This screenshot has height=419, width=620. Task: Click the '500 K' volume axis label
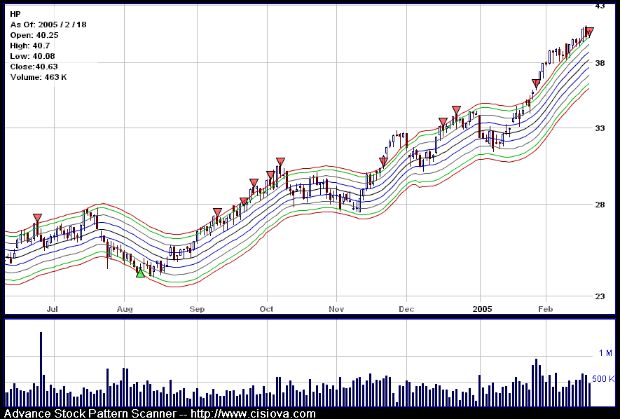click(603, 379)
